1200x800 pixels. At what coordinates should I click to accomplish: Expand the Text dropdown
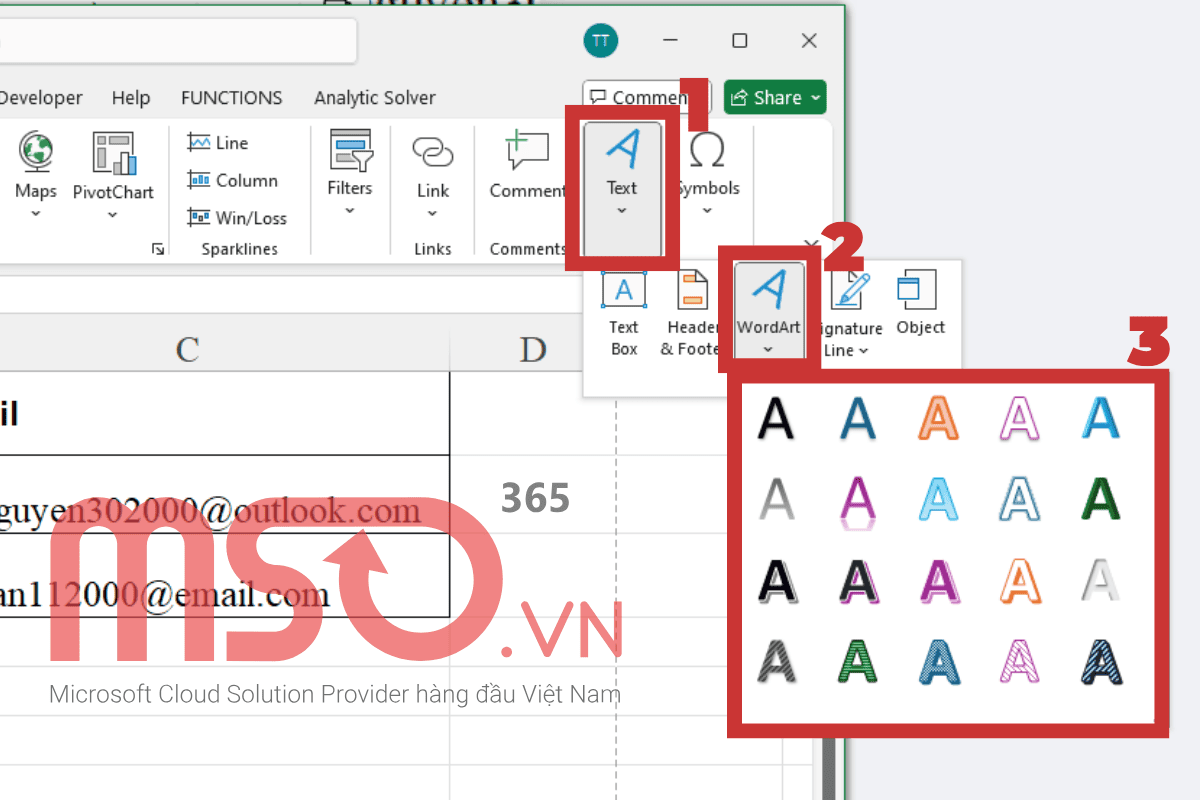point(622,211)
